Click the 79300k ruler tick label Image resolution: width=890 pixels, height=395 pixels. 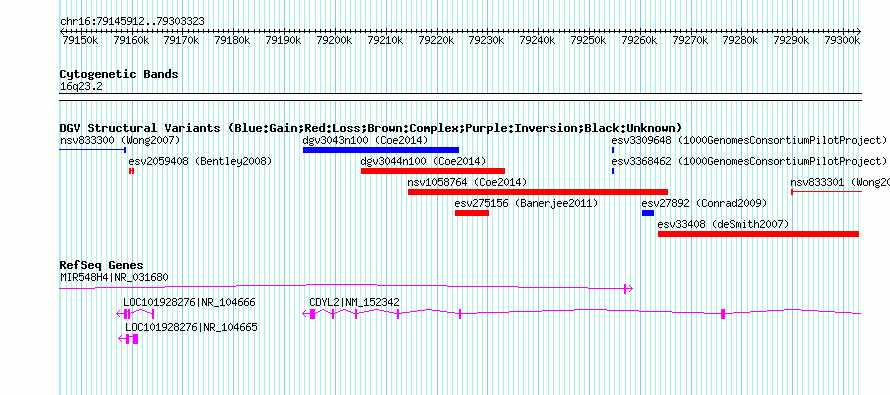[x=842, y=40]
